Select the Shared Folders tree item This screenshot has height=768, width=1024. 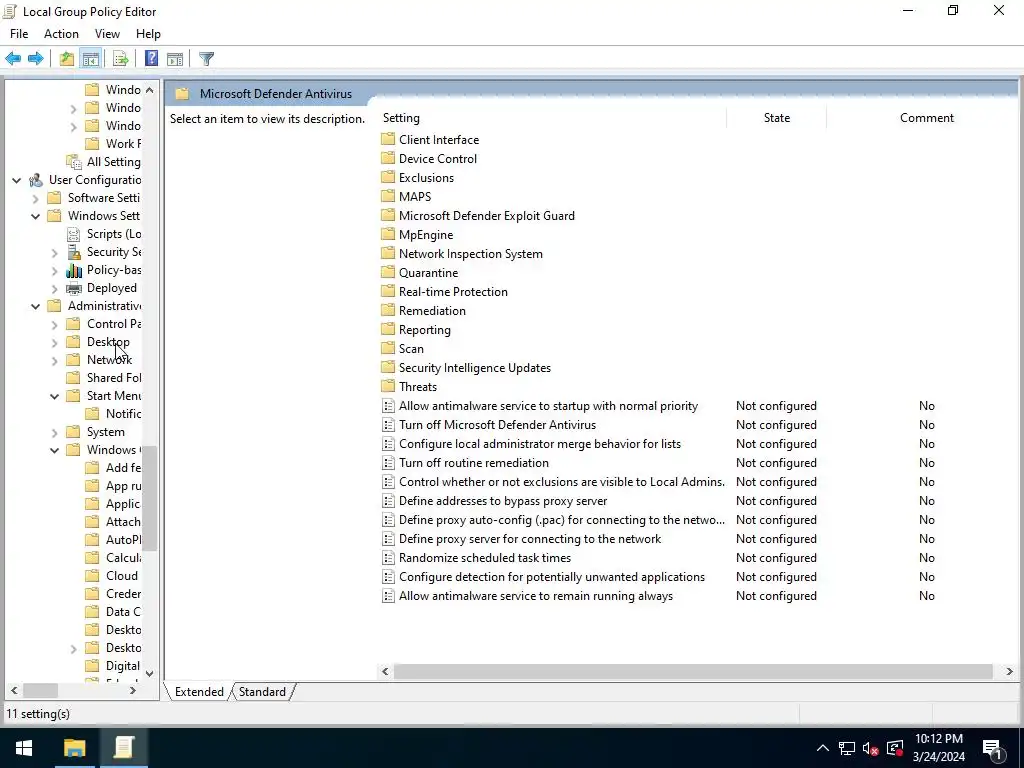coord(114,378)
